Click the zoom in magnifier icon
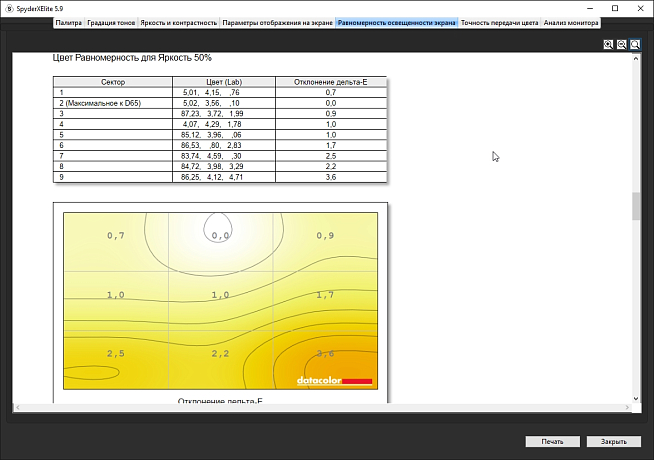The width and height of the screenshot is (654, 460). point(609,45)
